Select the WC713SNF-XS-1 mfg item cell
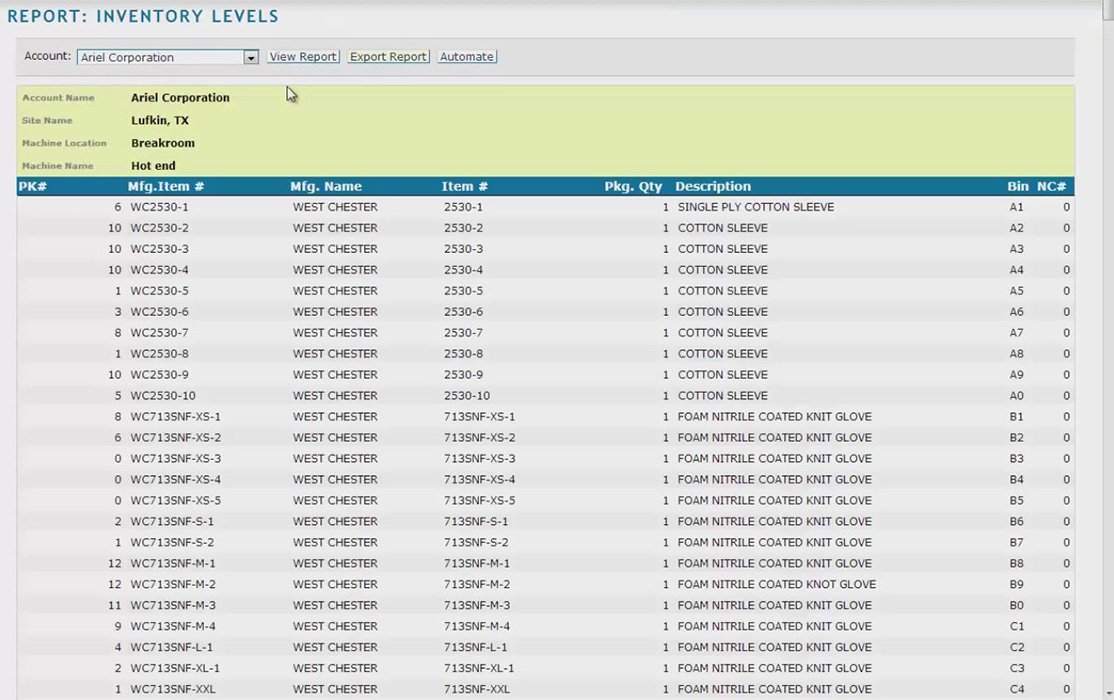1114x700 pixels. pyautogui.click(x=175, y=416)
